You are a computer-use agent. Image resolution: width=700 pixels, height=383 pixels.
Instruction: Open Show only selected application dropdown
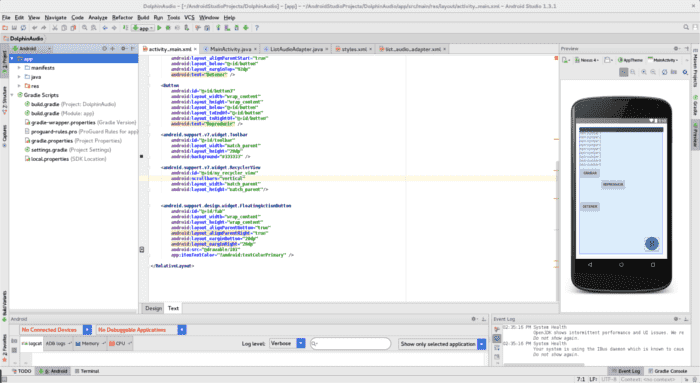tap(442, 344)
